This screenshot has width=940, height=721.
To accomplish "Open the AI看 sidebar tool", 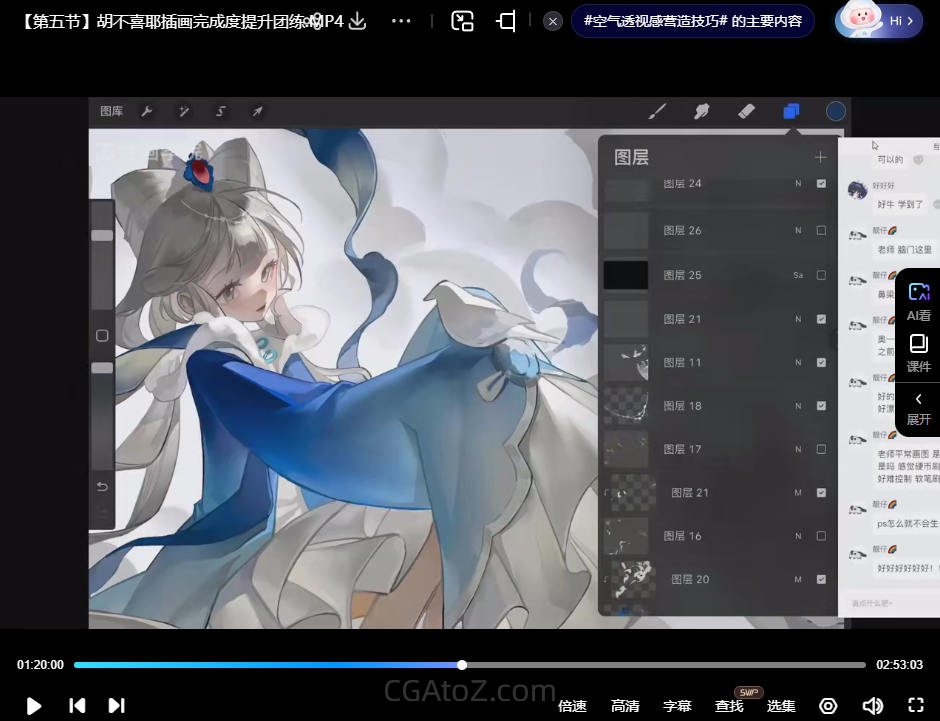I will pyautogui.click(x=918, y=301).
